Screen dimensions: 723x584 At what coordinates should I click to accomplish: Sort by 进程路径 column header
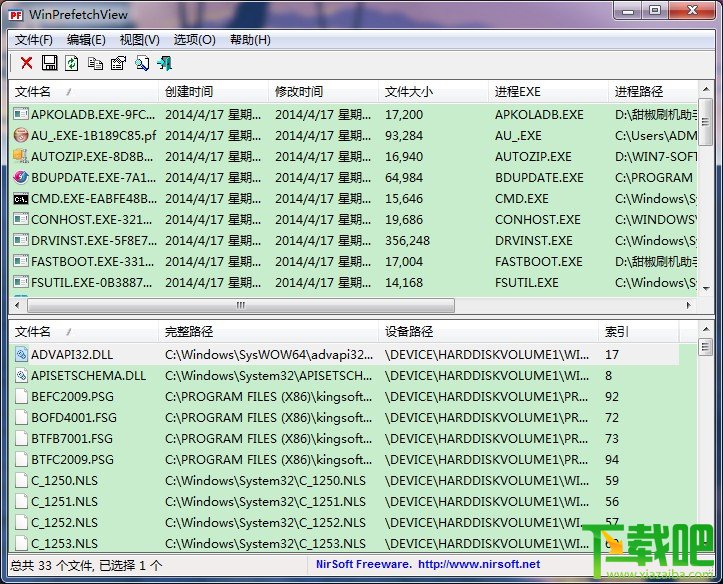pyautogui.click(x=653, y=91)
